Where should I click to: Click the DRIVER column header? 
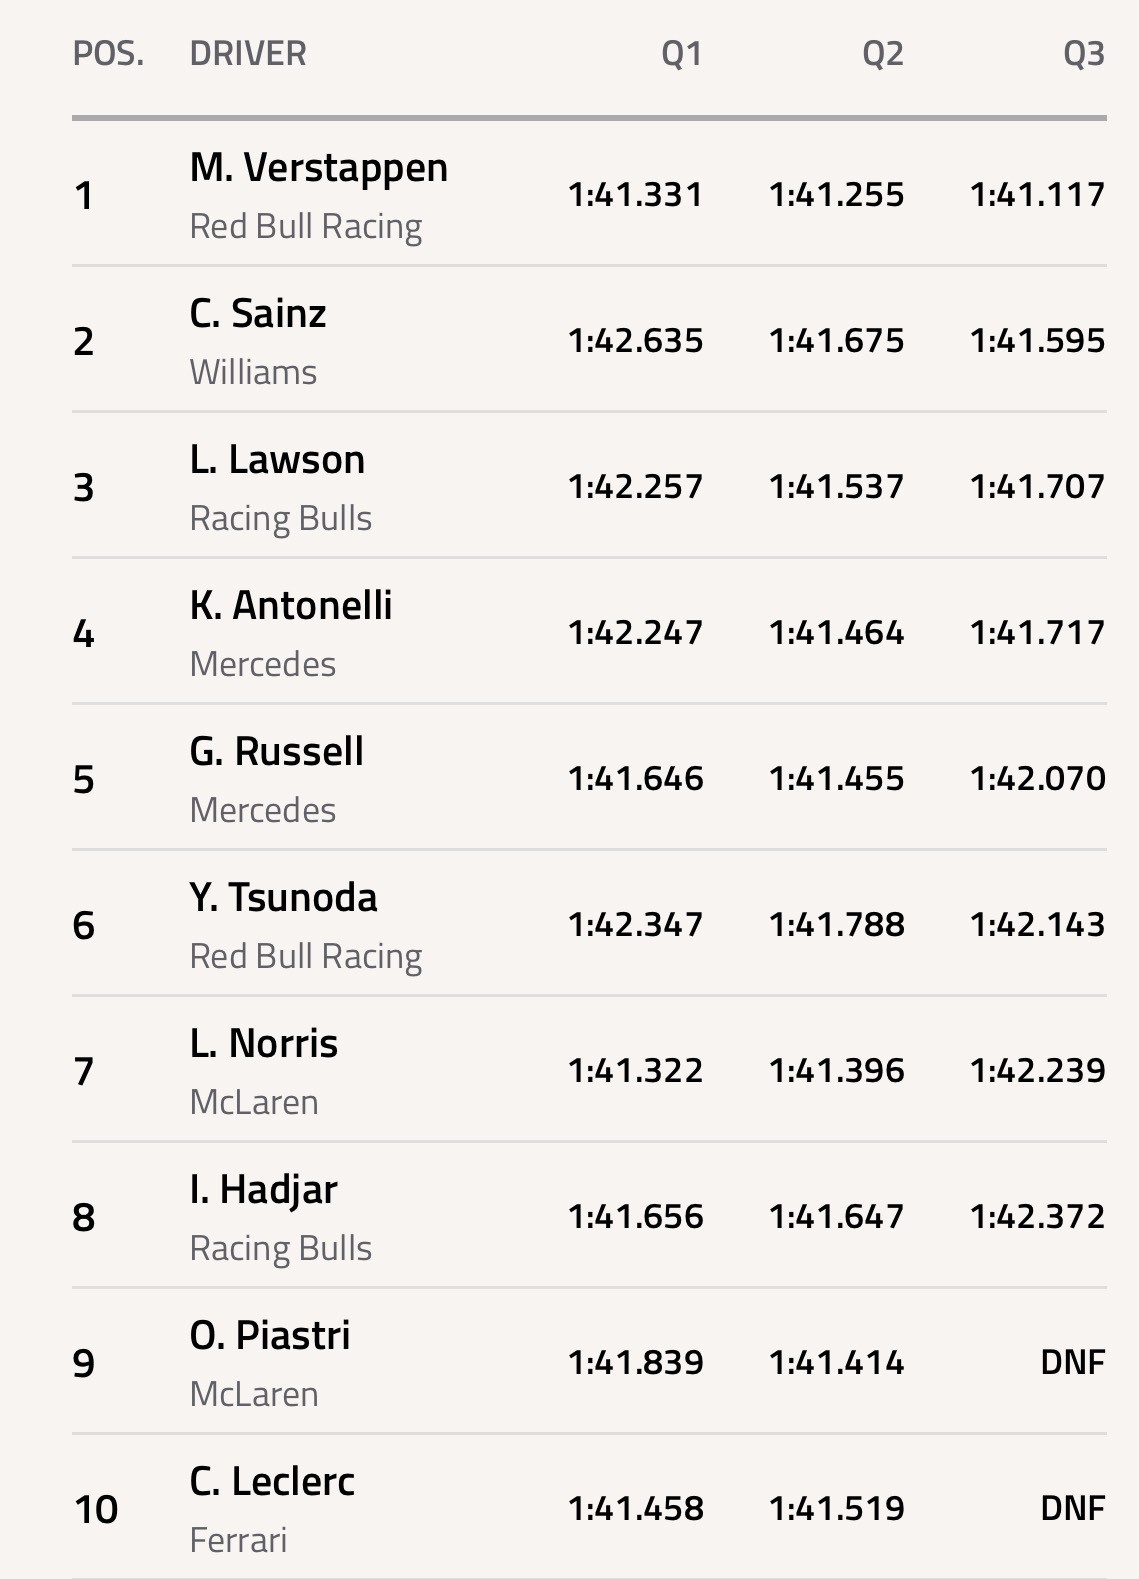coord(248,54)
